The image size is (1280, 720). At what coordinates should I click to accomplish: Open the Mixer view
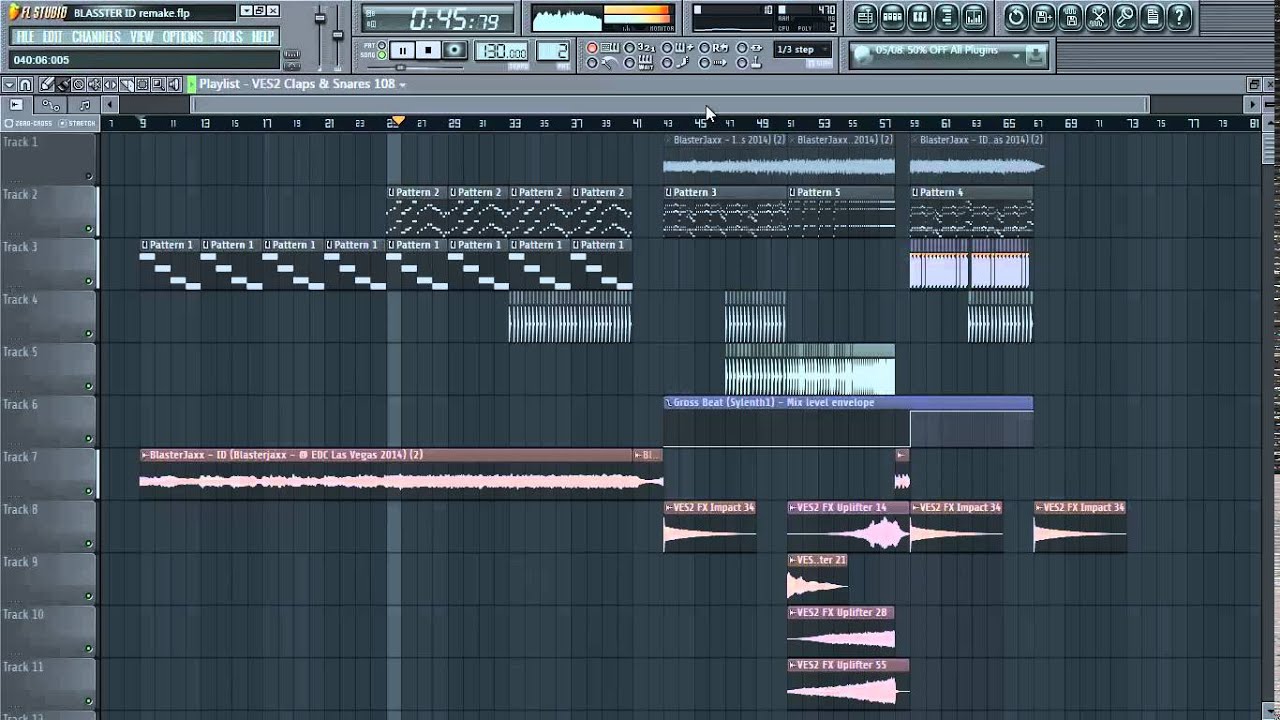coord(973,16)
